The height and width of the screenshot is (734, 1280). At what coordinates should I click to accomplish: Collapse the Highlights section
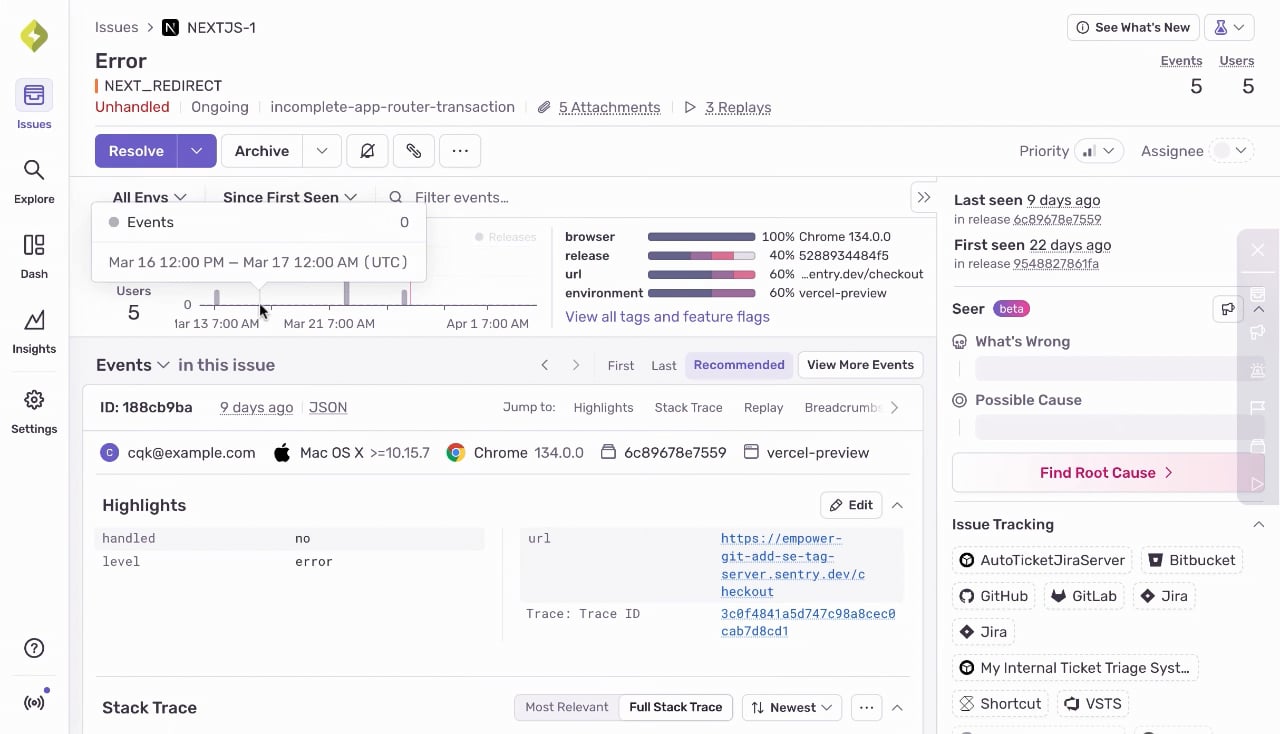pos(897,505)
